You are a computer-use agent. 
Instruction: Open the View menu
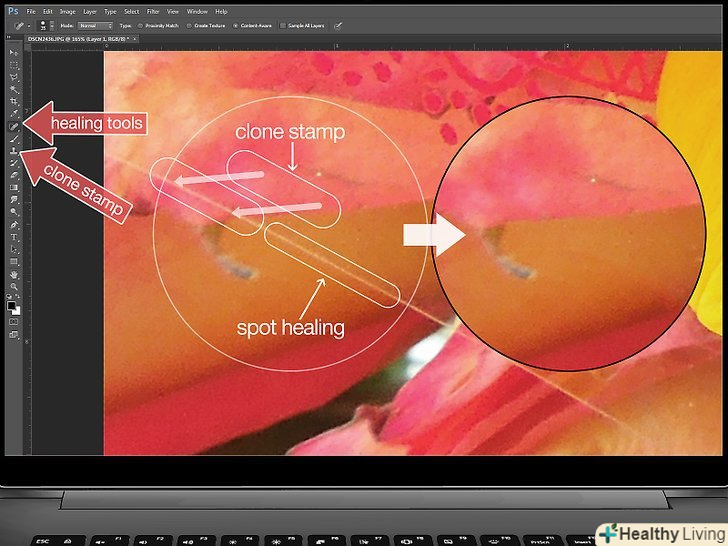click(173, 11)
